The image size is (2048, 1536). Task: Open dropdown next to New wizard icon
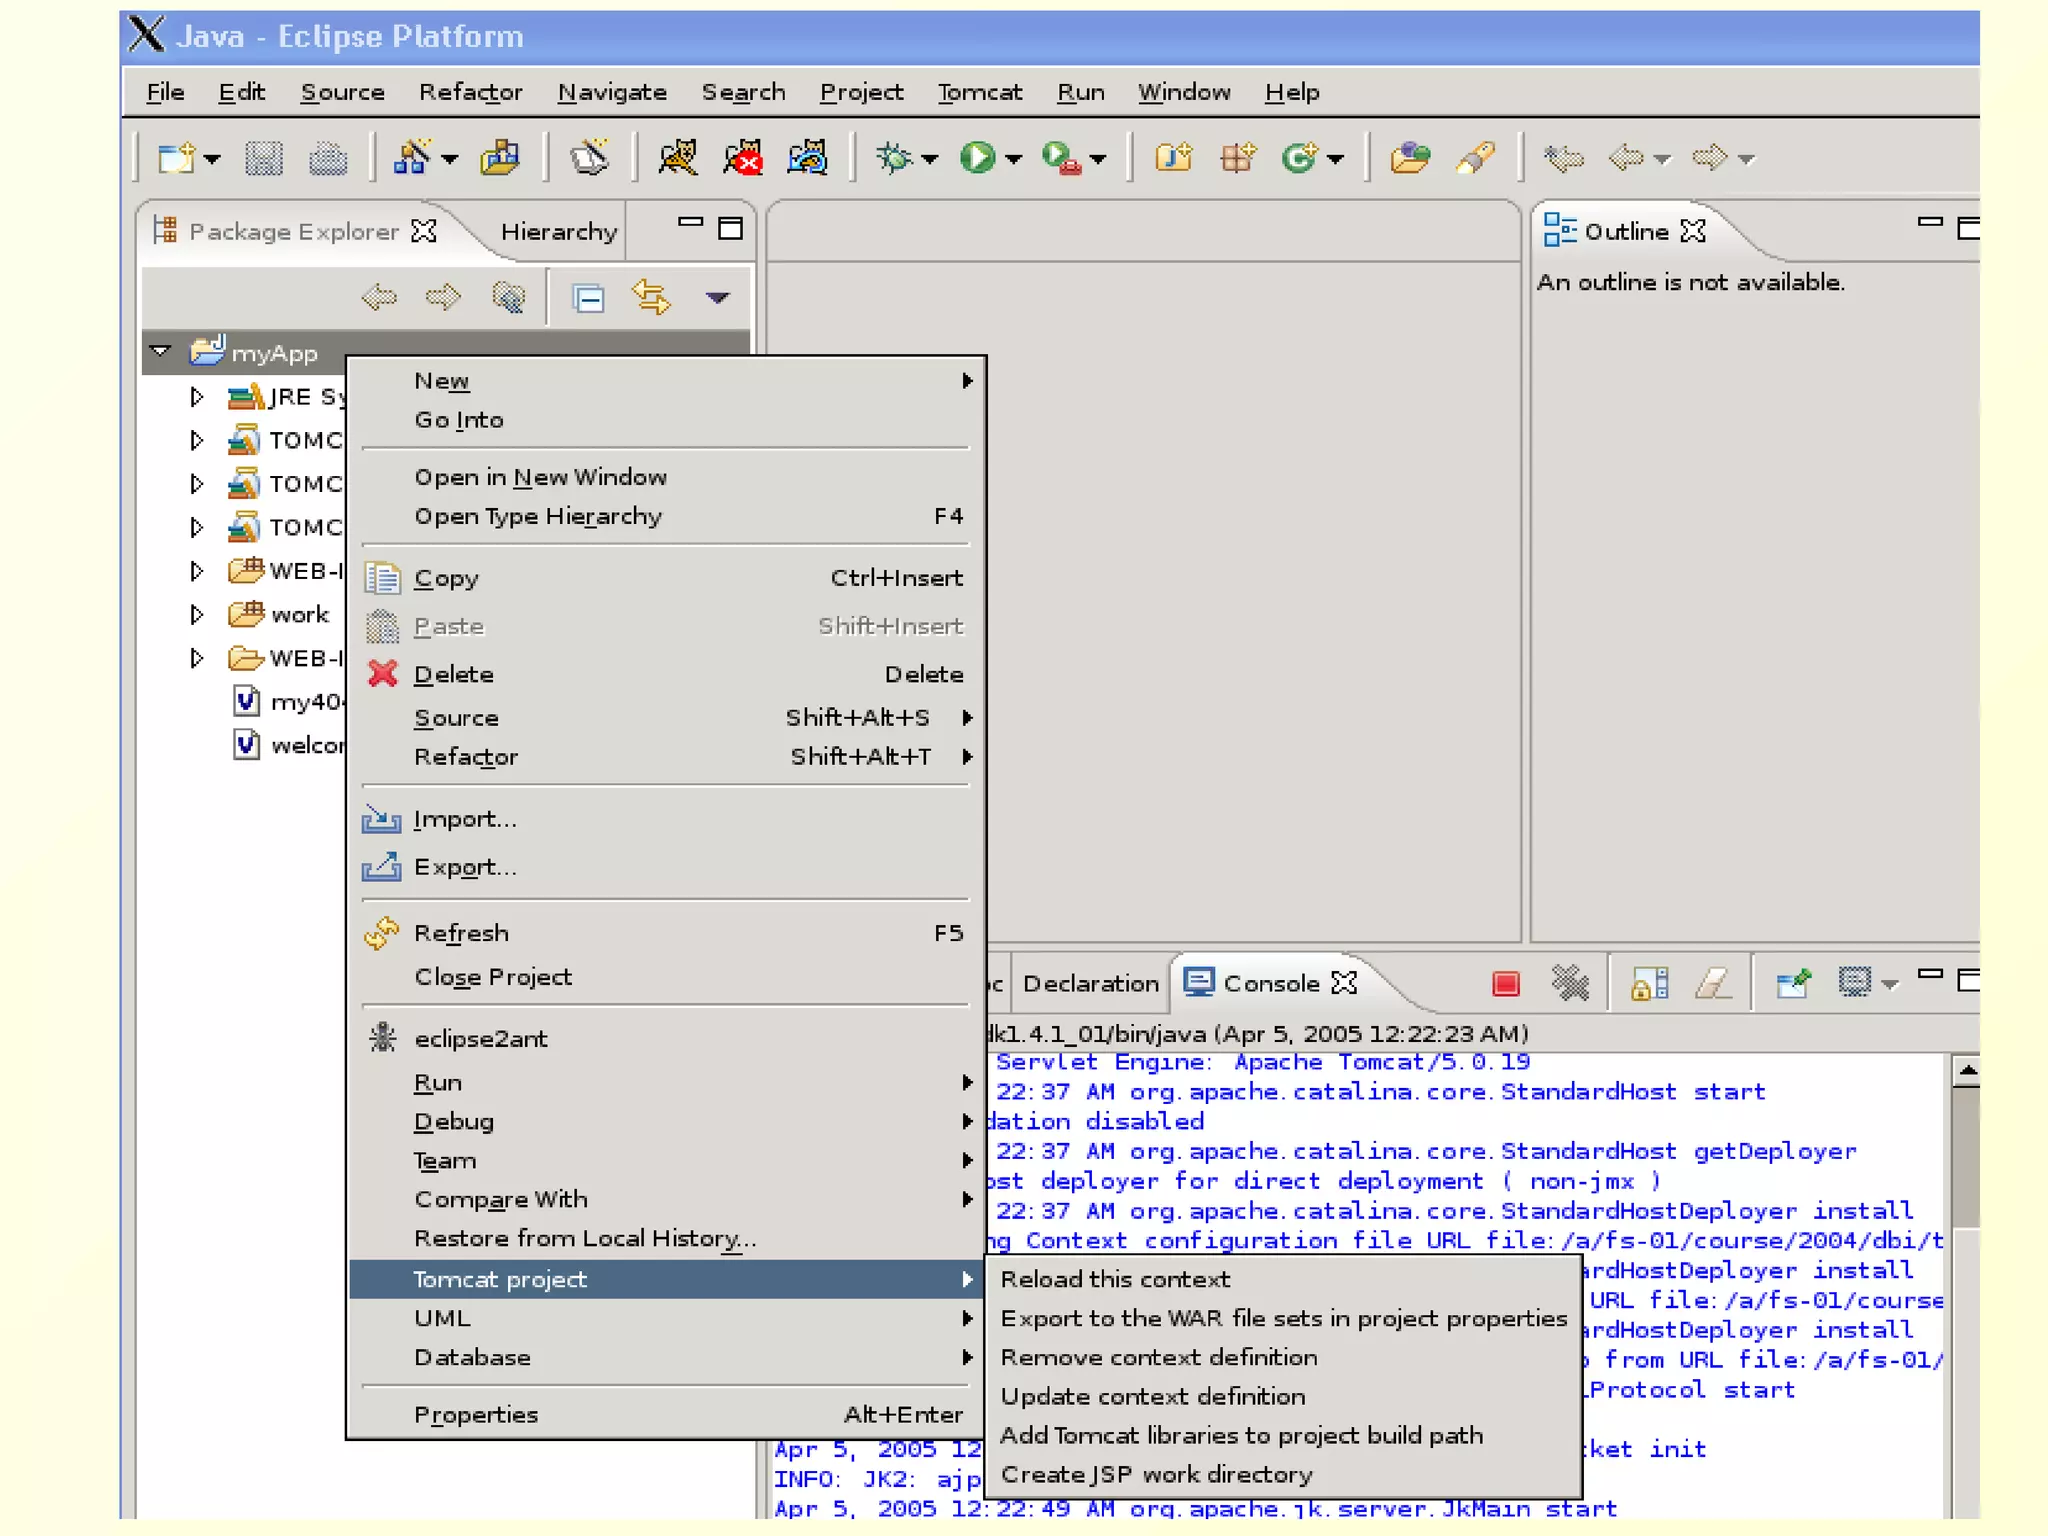[211, 159]
